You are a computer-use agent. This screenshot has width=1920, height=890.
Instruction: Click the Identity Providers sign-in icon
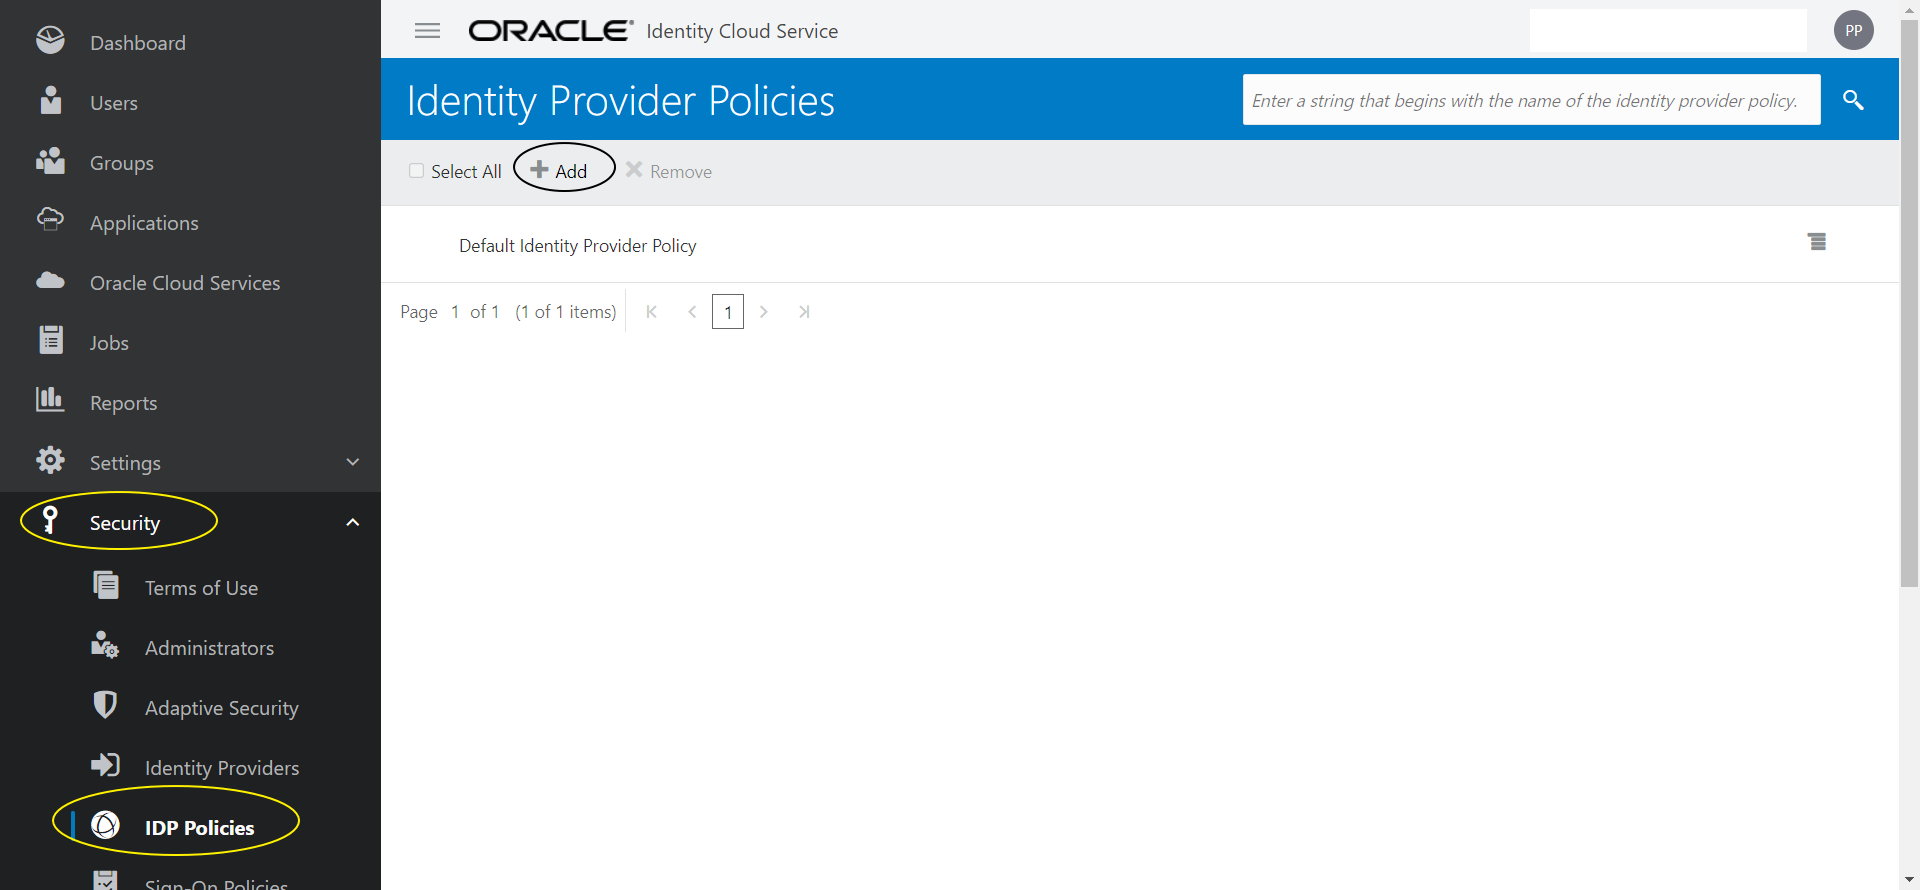(x=105, y=765)
